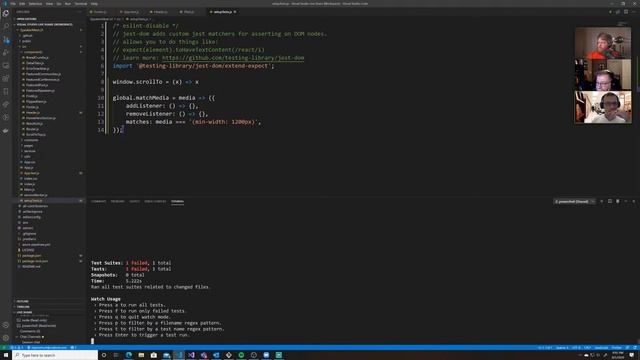Click the UTF-8 encoding status item
The image size is (640, 360).
576,348
